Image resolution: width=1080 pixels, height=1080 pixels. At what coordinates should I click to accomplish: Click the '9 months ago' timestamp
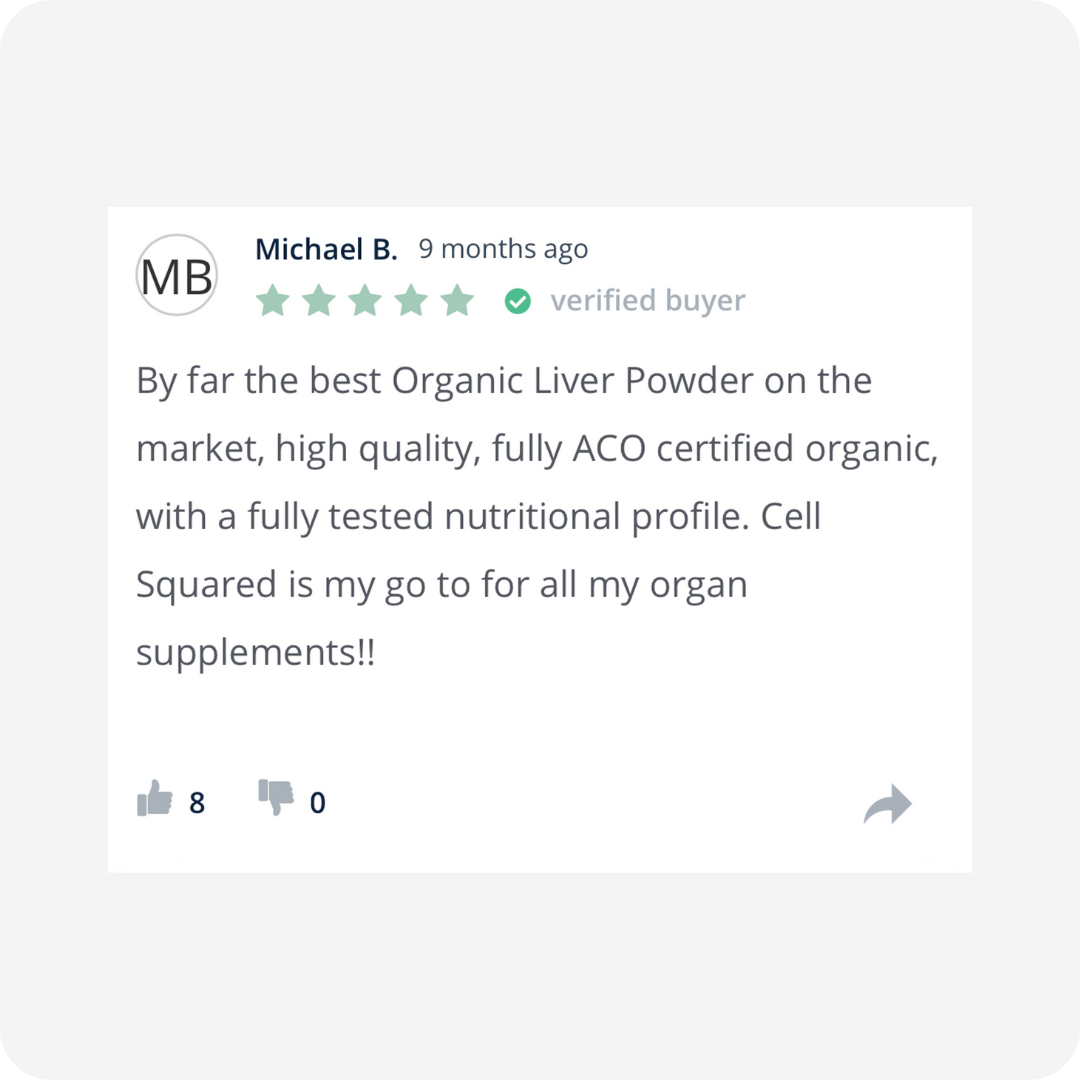click(x=503, y=249)
